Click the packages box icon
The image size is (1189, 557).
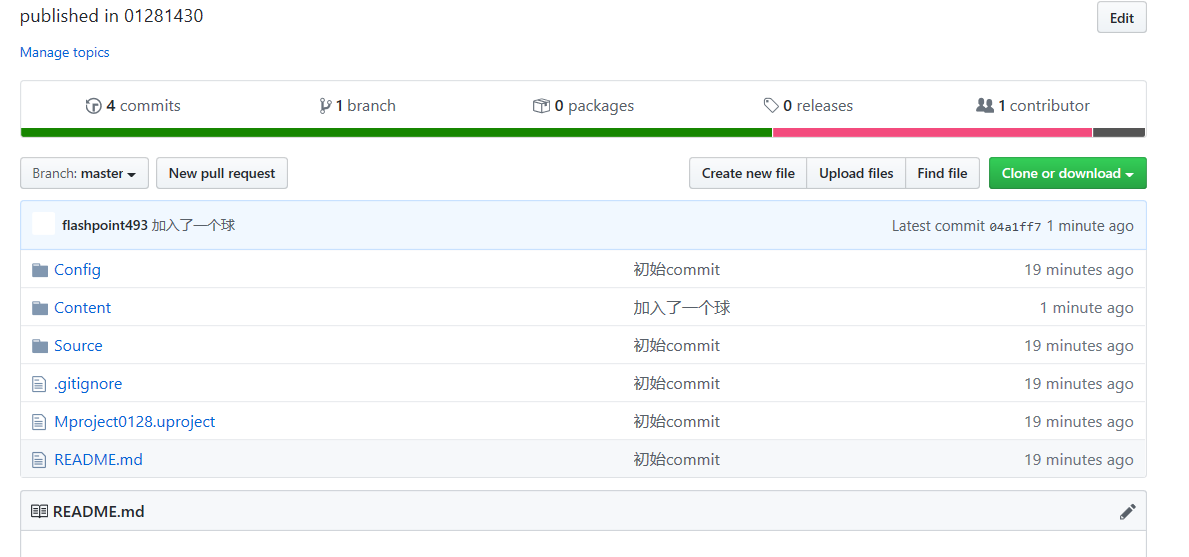(541, 106)
